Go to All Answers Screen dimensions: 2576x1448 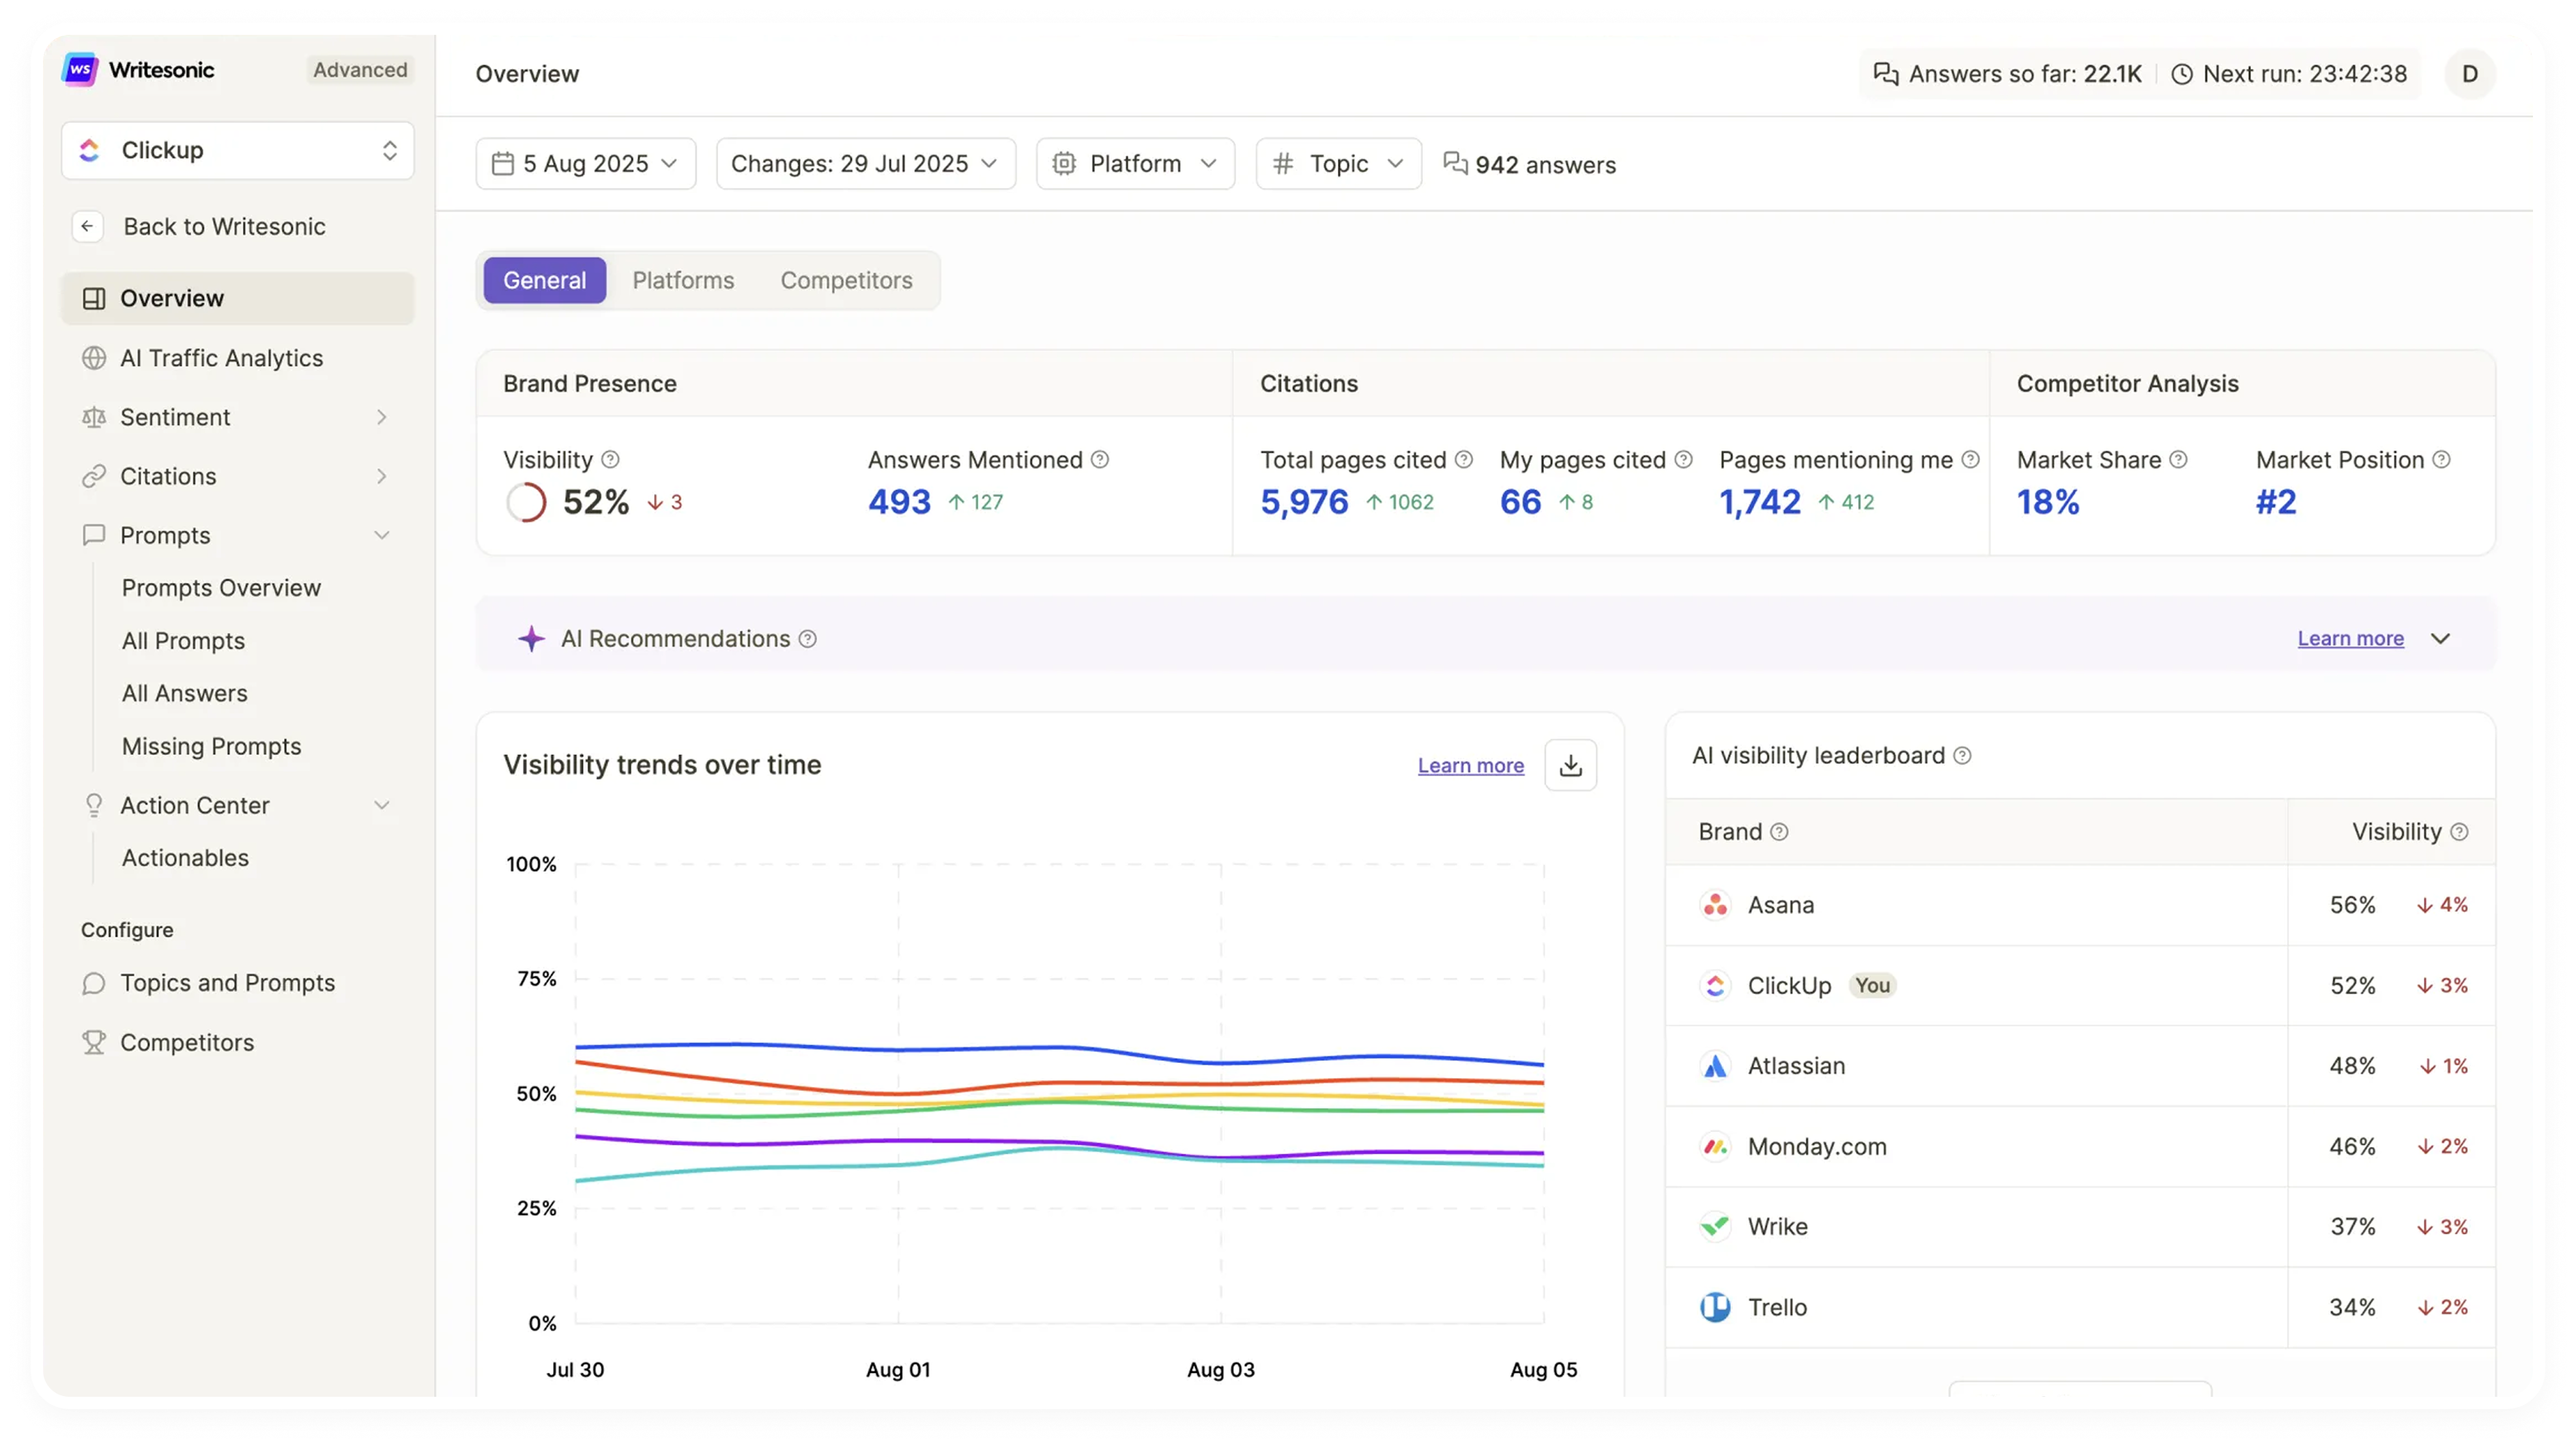[x=184, y=693]
